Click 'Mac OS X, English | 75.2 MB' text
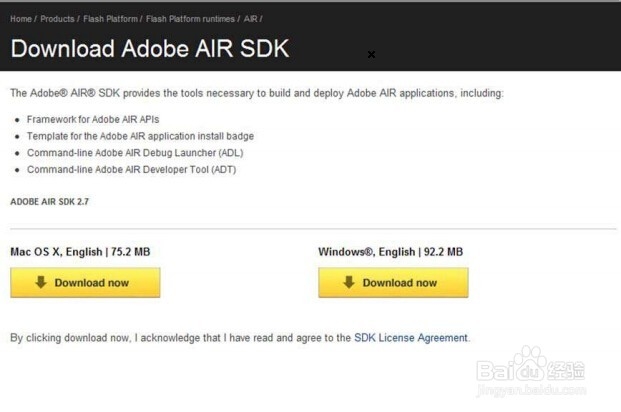 [x=80, y=252]
